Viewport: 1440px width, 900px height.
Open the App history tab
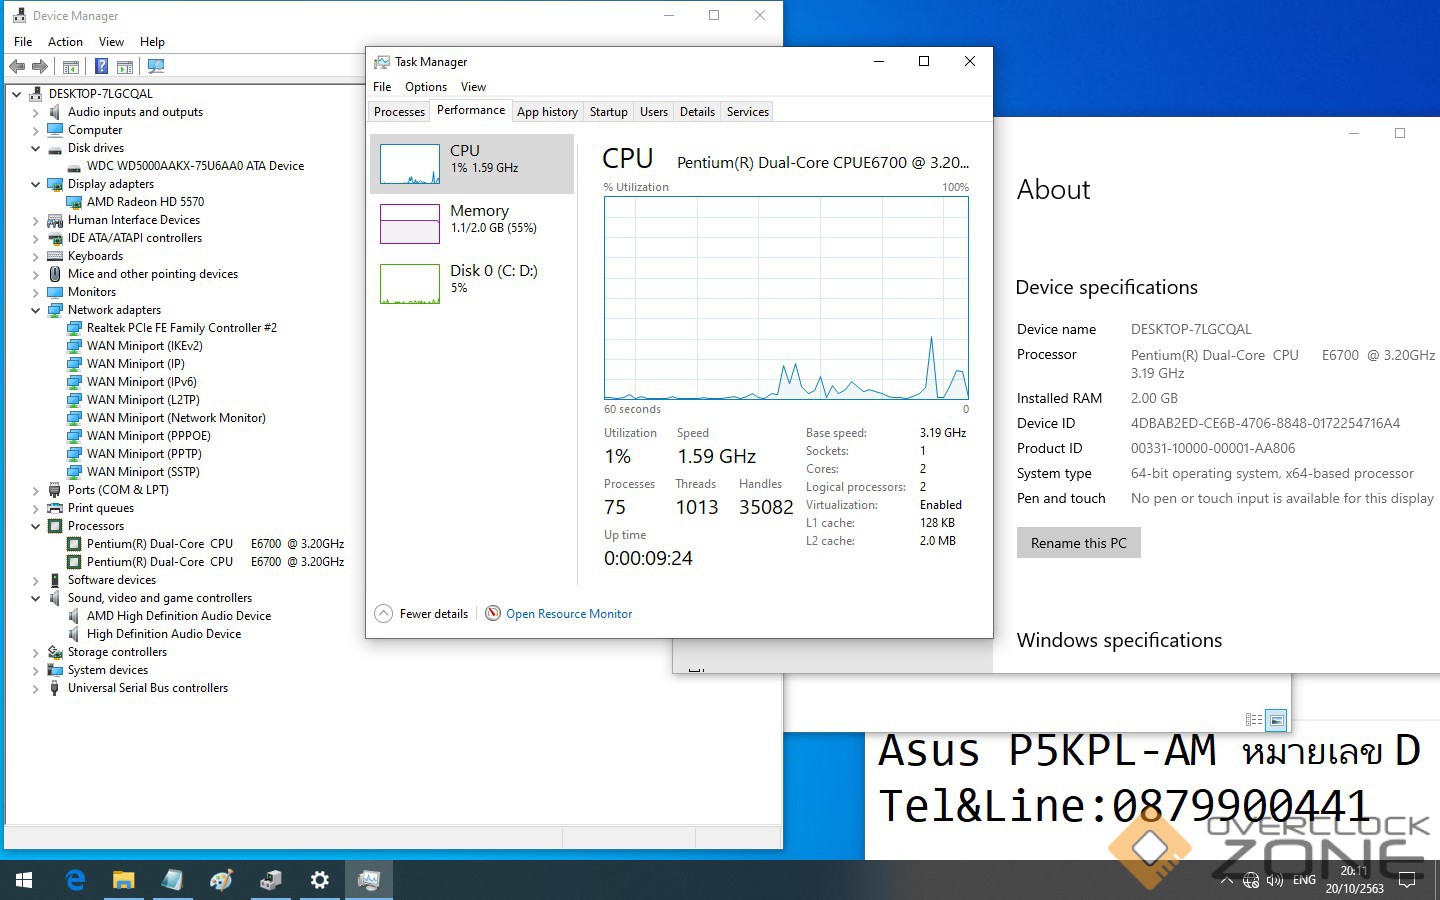[547, 112]
